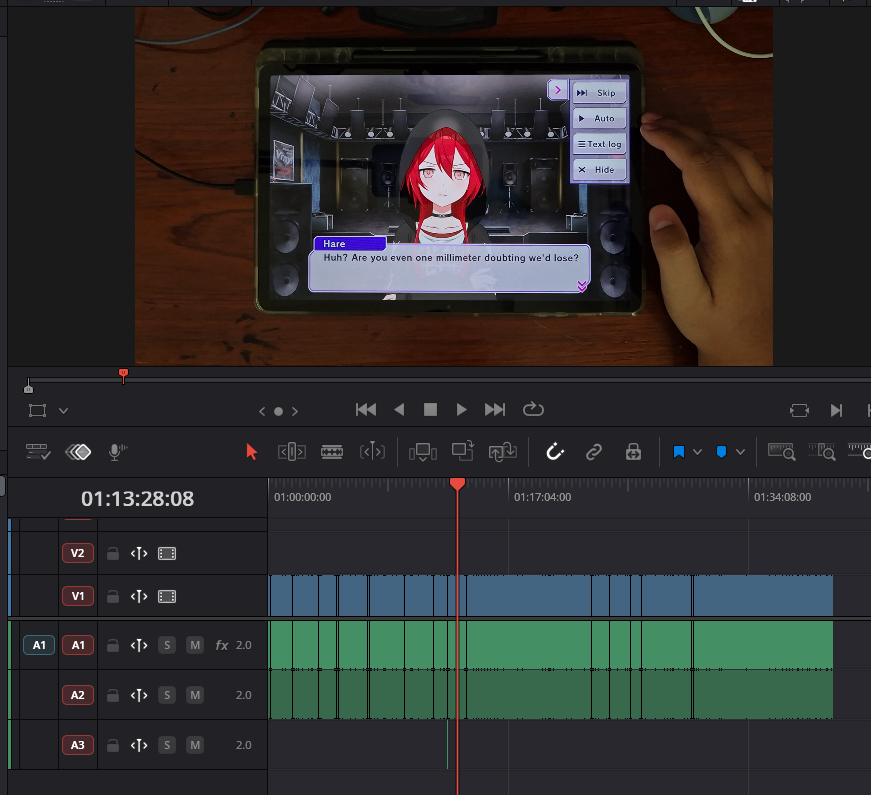This screenshot has height=795, width=871.
Task: Expand the viewer overlay mode dropdown
Action: [x=63, y=411]
